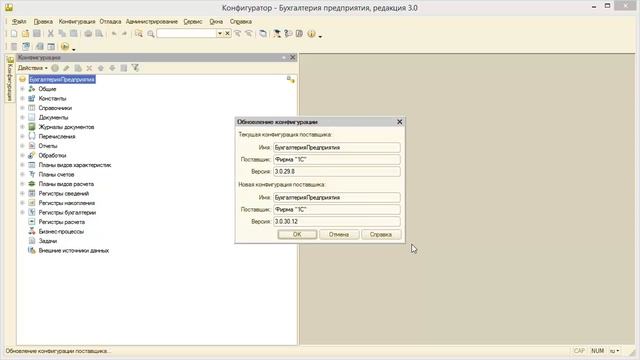Open the Syntax assistant icon

277,33
